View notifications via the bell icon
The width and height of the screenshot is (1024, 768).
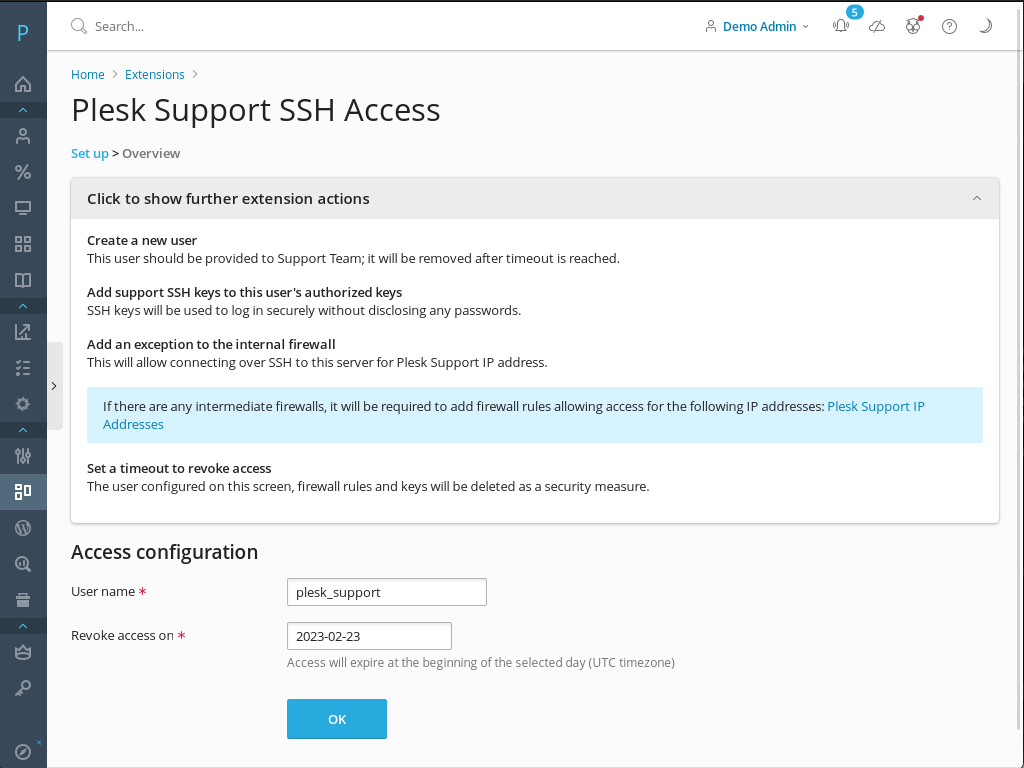click(840, 26)
